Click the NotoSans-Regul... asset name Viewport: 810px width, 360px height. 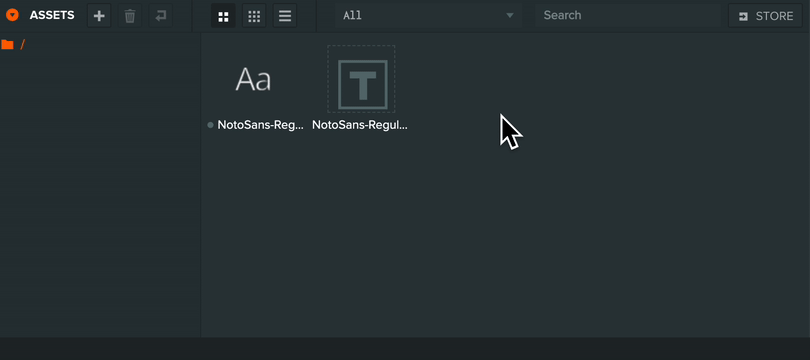tap(360, 125)
